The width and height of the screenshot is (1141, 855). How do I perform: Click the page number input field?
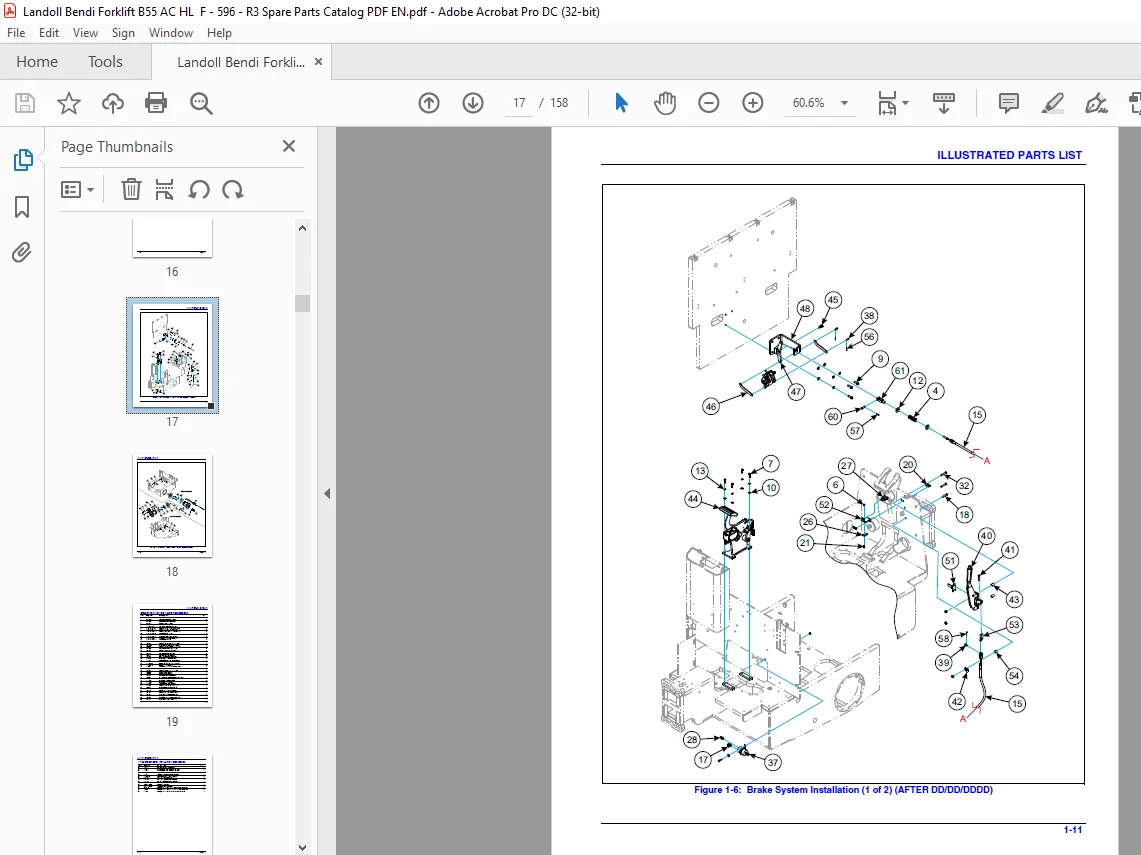pyautogui.click(x=519, y=103)
